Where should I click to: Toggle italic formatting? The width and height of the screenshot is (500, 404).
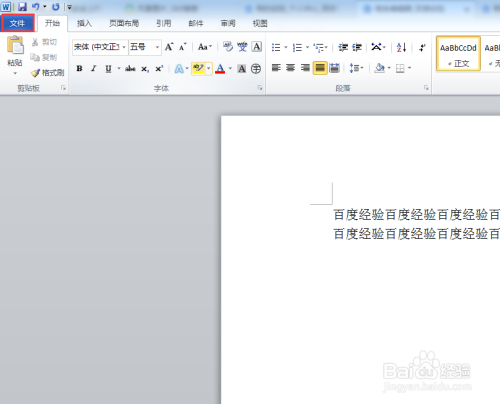(94, 69)
